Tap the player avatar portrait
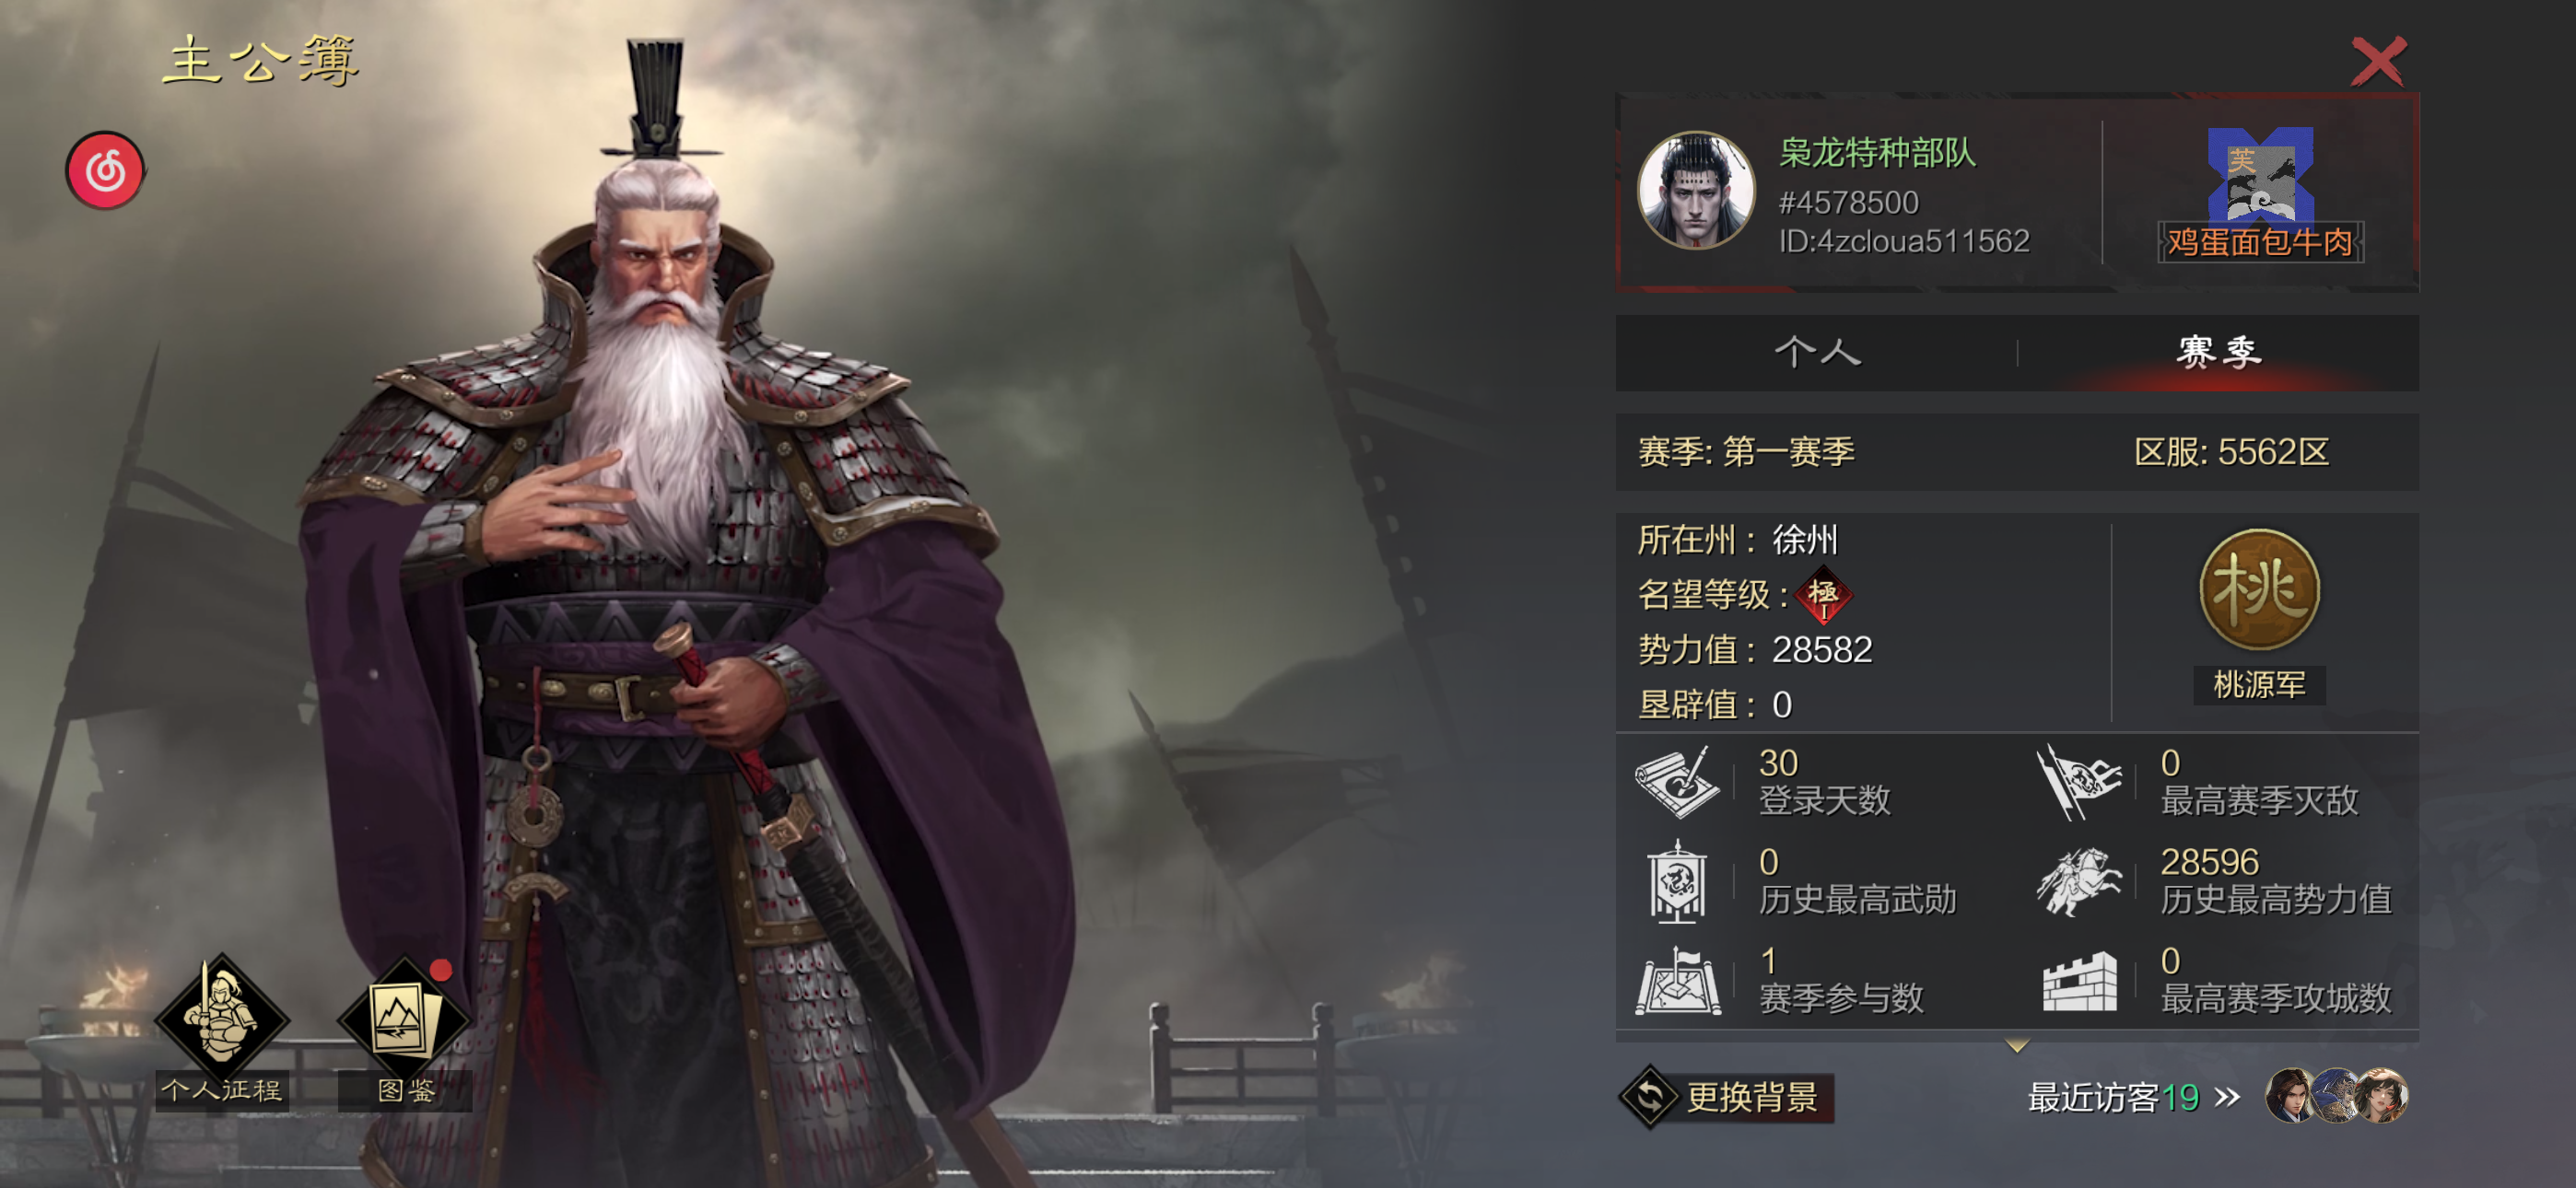Viewport: 2576px width, 1188px height. (1696, 190)
